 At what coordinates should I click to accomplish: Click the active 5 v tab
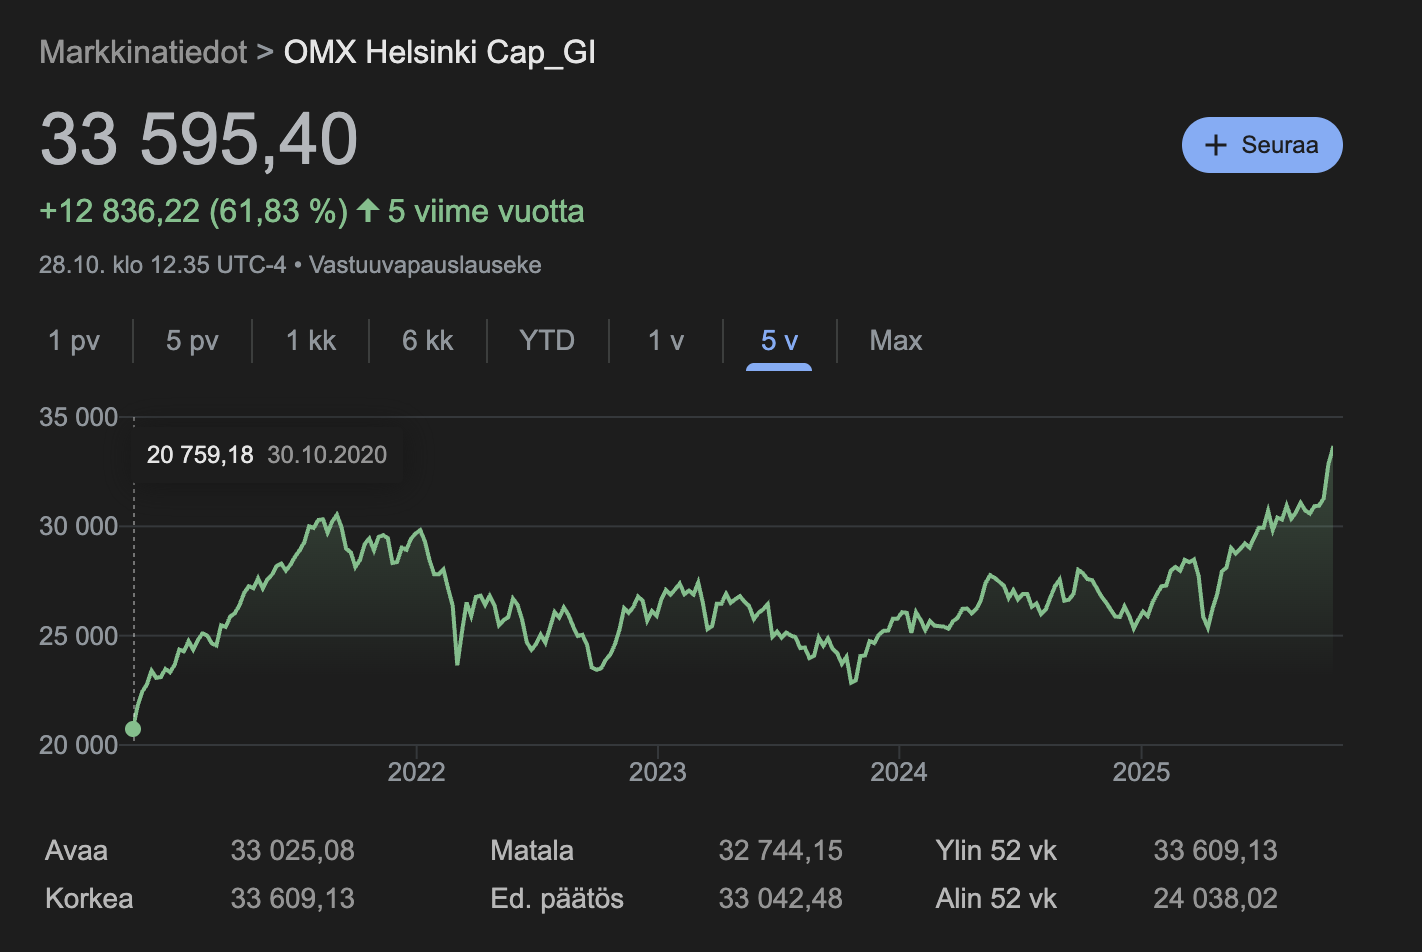coord(779,341)
